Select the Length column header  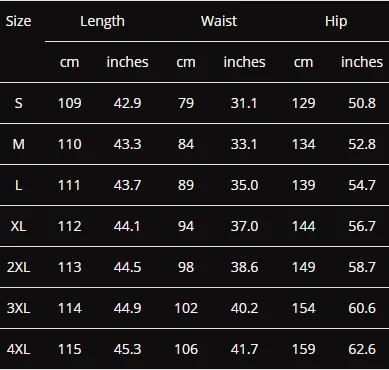point(102,21)
